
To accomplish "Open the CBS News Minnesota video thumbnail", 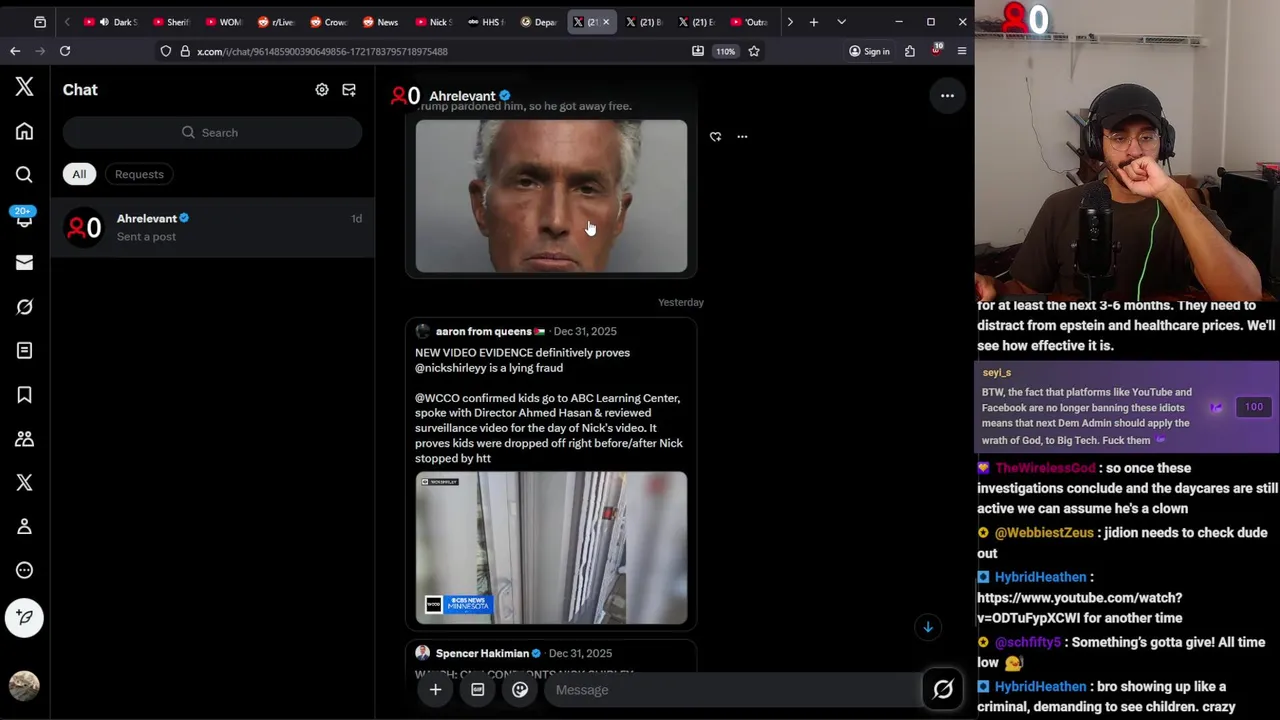I will [551, 548].
